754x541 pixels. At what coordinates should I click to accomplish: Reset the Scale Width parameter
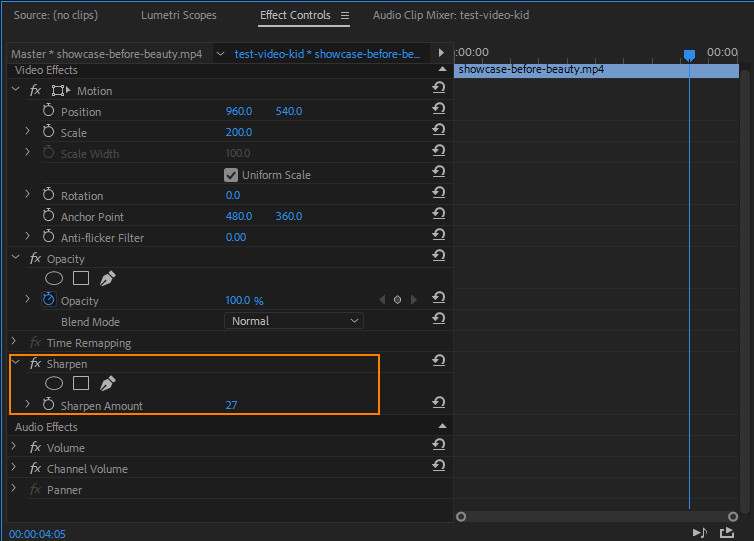(x=439, y=151)
